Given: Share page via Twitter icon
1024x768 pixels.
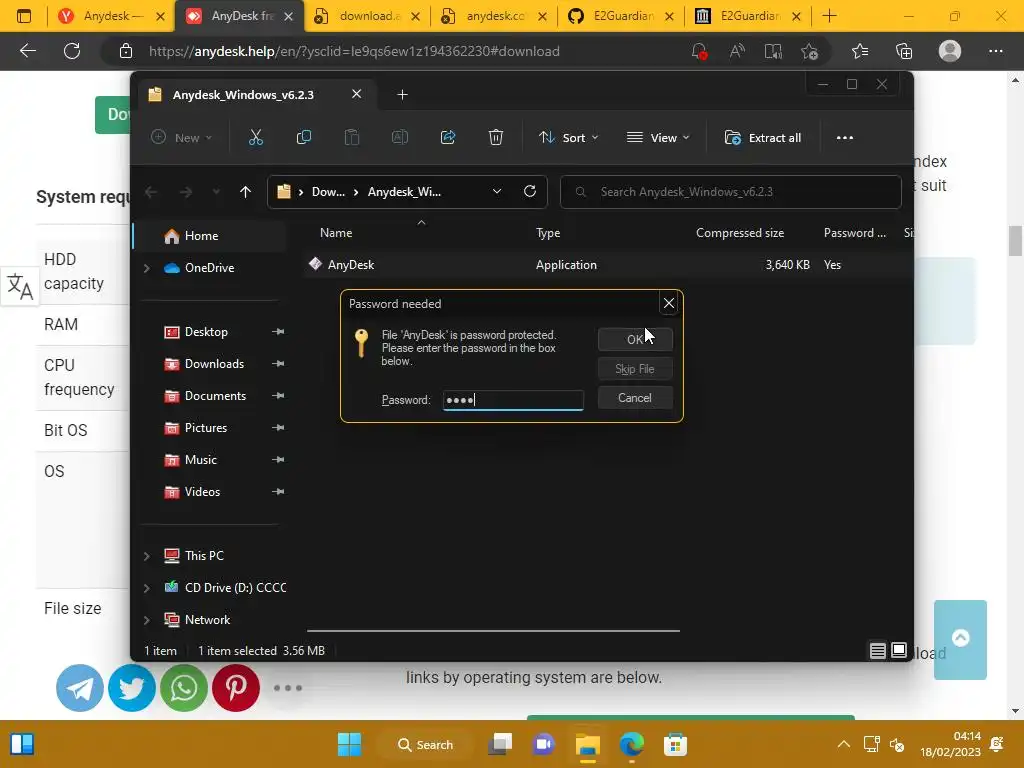Looking at the screenshot, I should pyautogui.click(x=132, y=688).
